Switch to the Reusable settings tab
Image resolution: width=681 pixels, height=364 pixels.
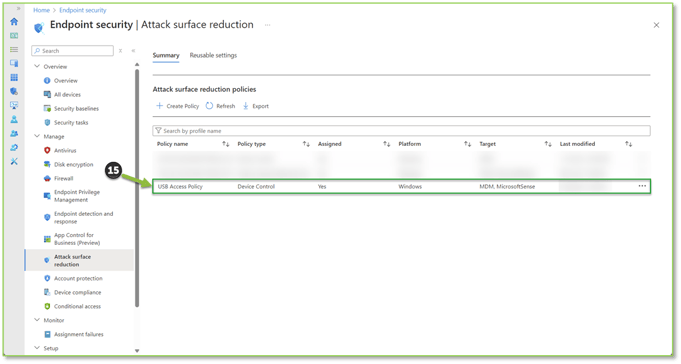tap(213, 55)
